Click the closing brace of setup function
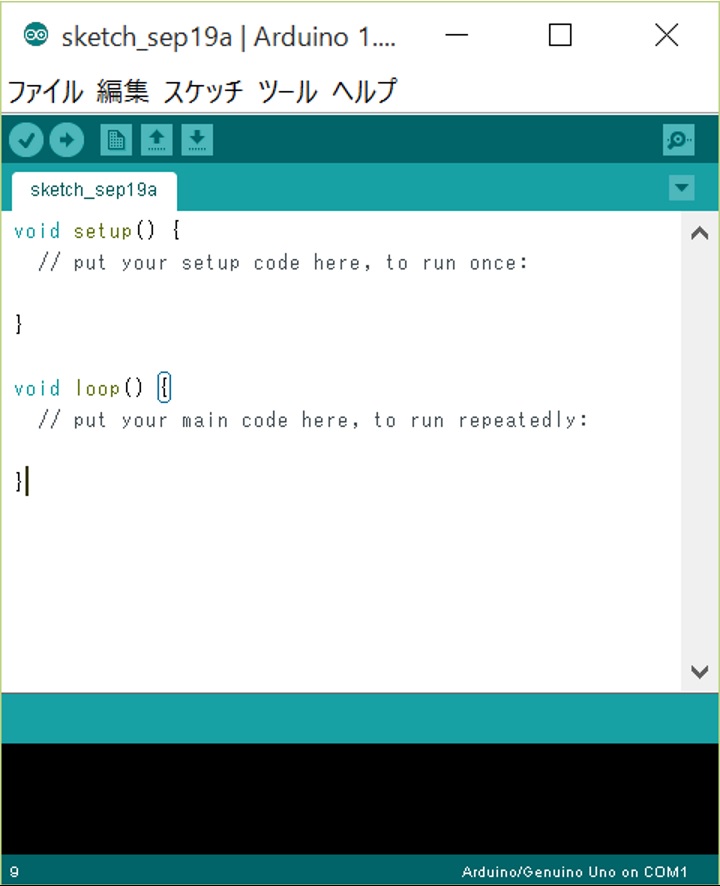The image size is (720, 886). point(19,324)
